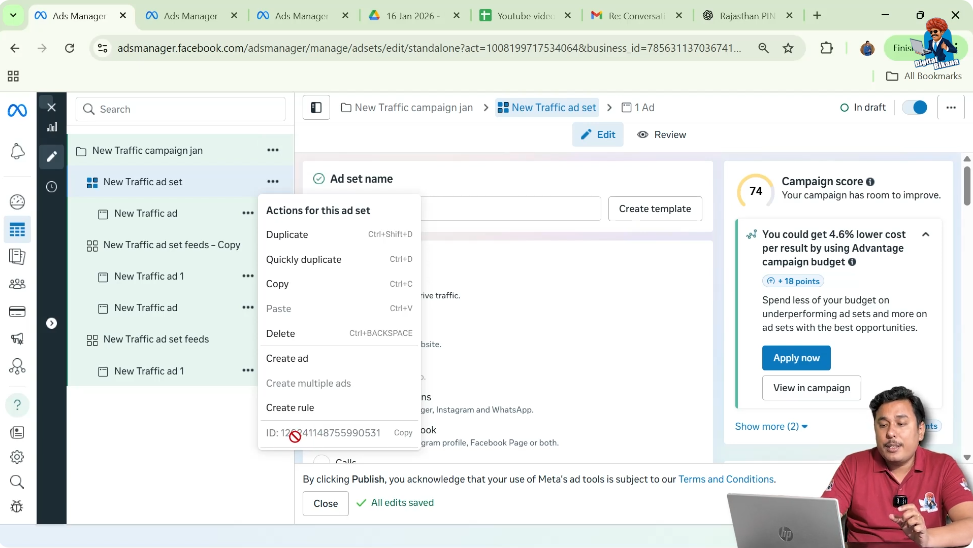973x548 pixels.
Task: Click the right panel vertical scrollbar
Action: pos(967,184)
